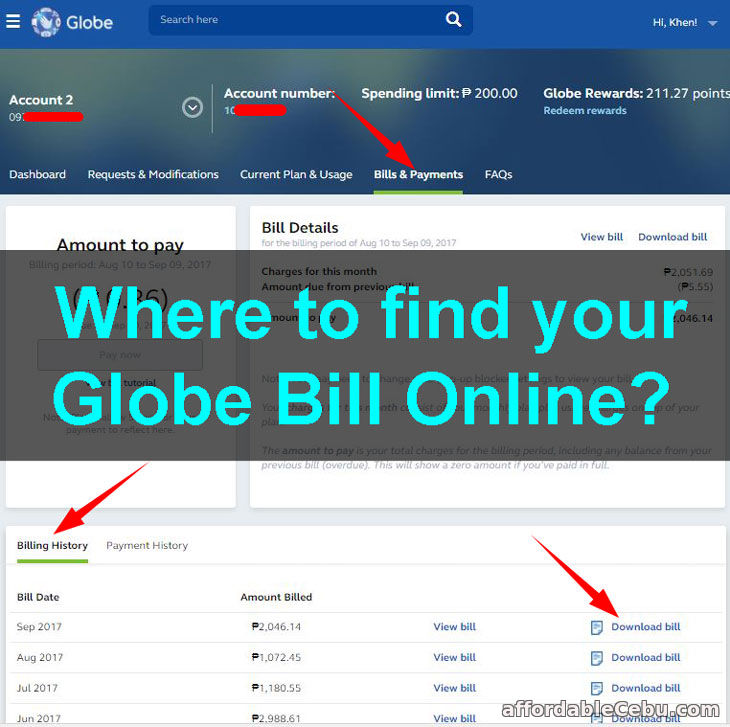Open the hamburger menu icon

tap(13, 21)
